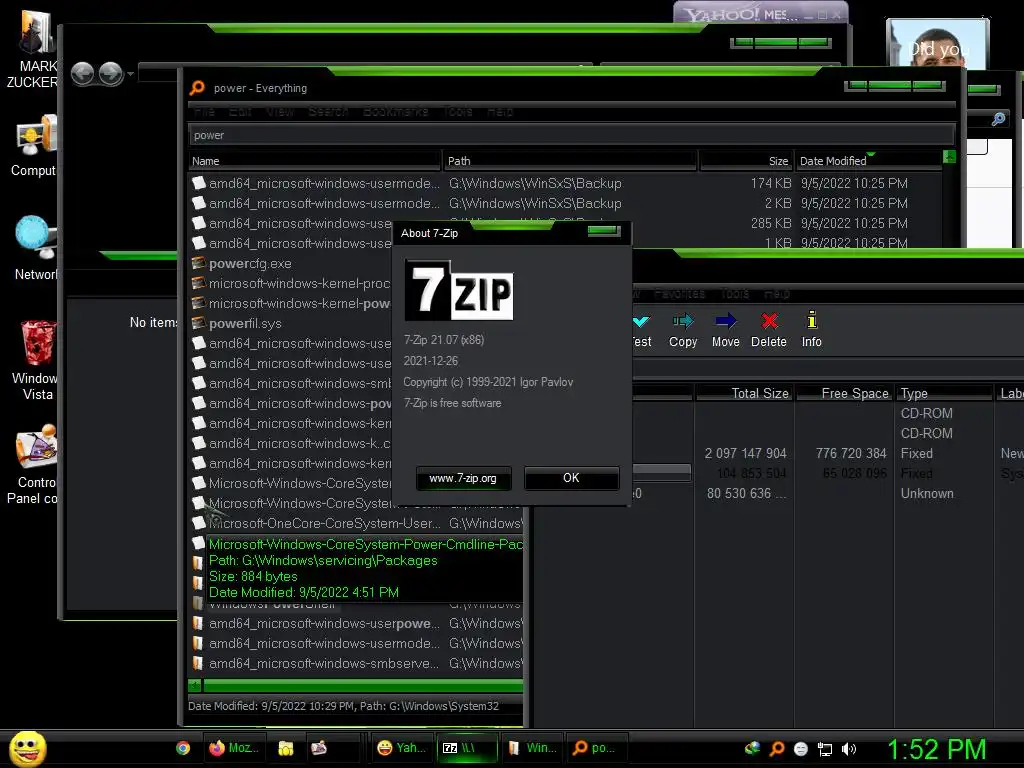Select amd64_microsoft-windows-smbserve last result row

pyautogui.click(x=356, y=664)
